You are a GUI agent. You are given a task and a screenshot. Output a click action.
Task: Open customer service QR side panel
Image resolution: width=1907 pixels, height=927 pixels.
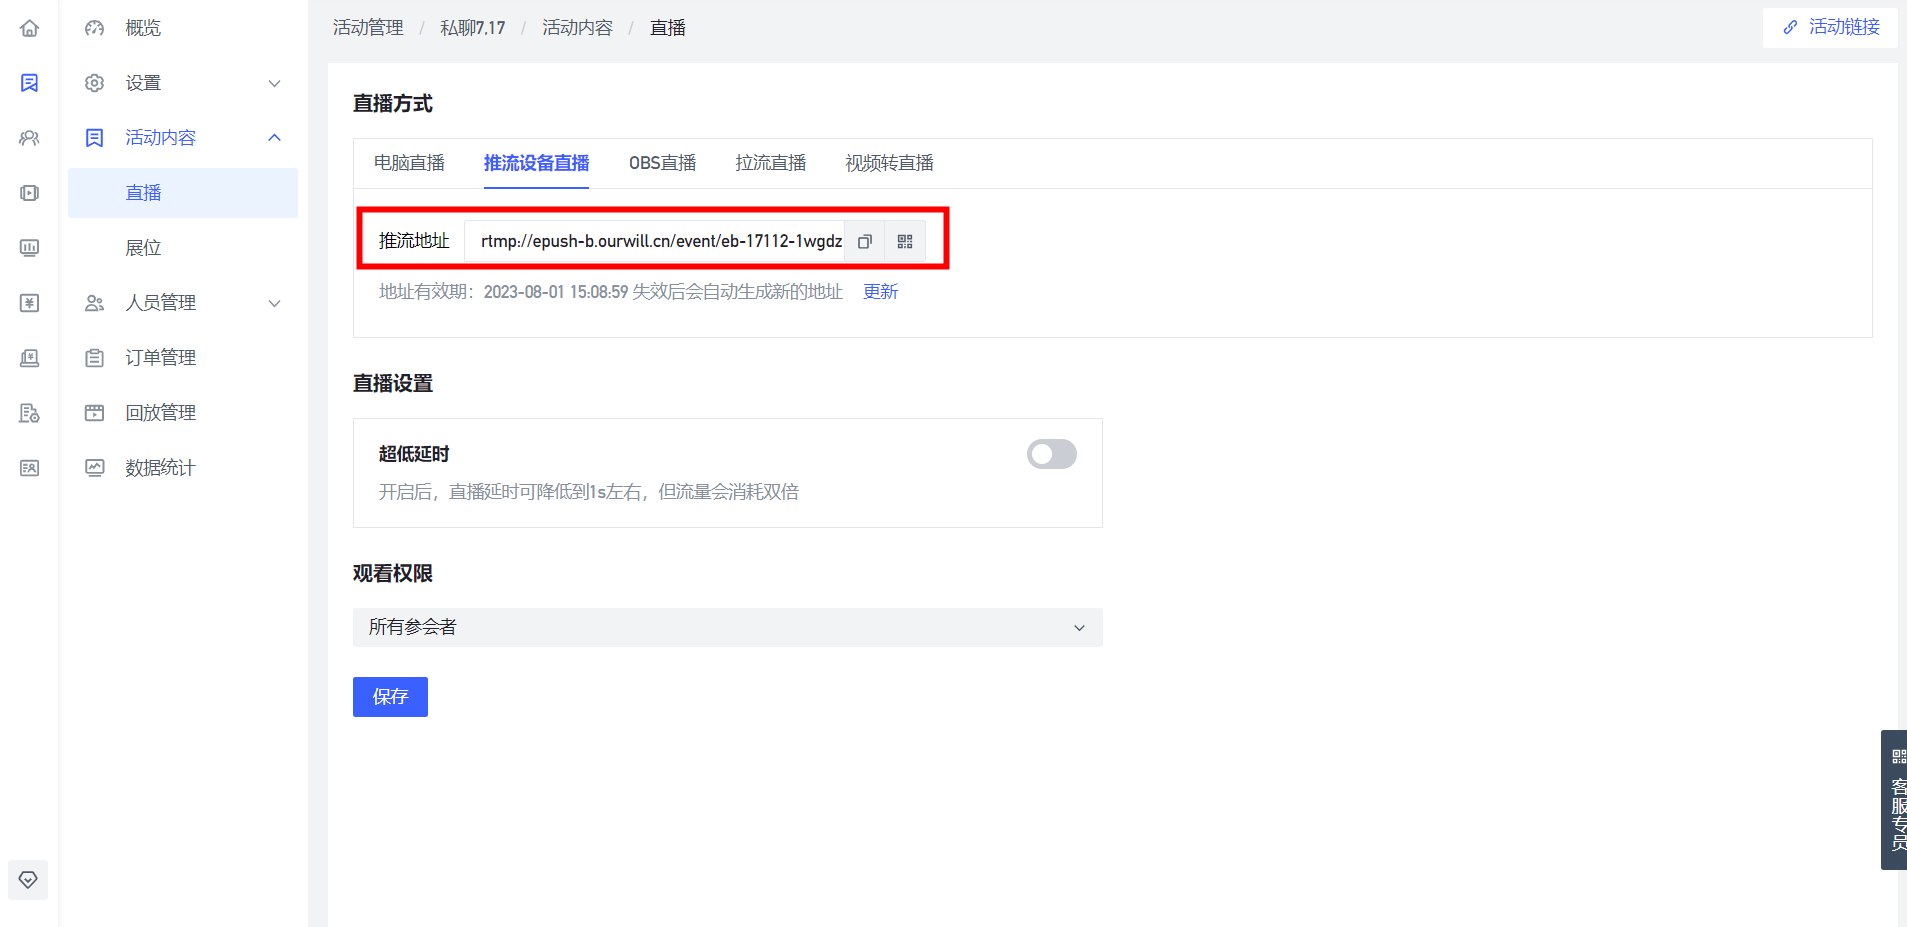pyautogui.click(x=1895, y=800)
